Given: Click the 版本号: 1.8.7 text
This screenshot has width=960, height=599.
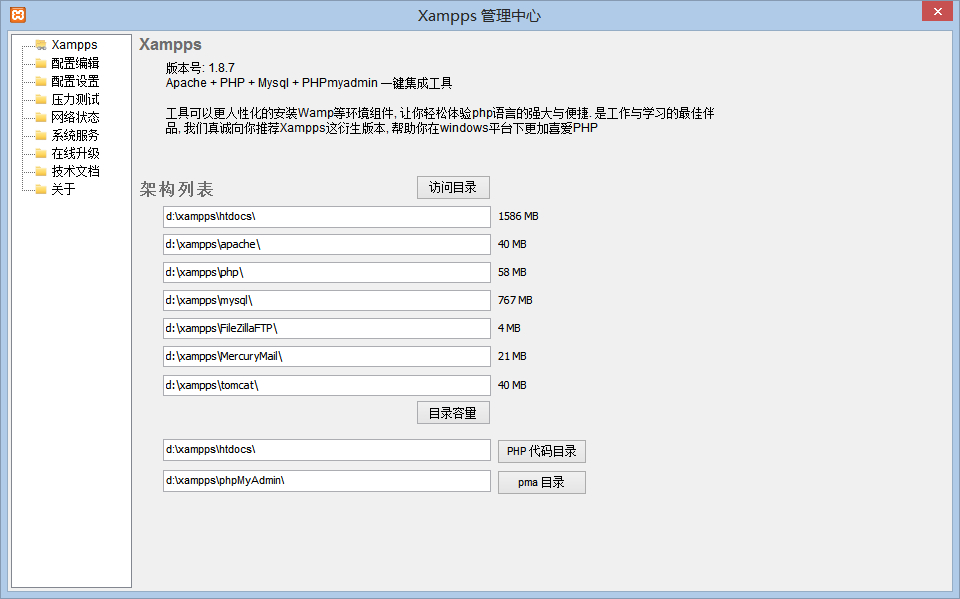Looking at the screenshot, I should (200, 68).
